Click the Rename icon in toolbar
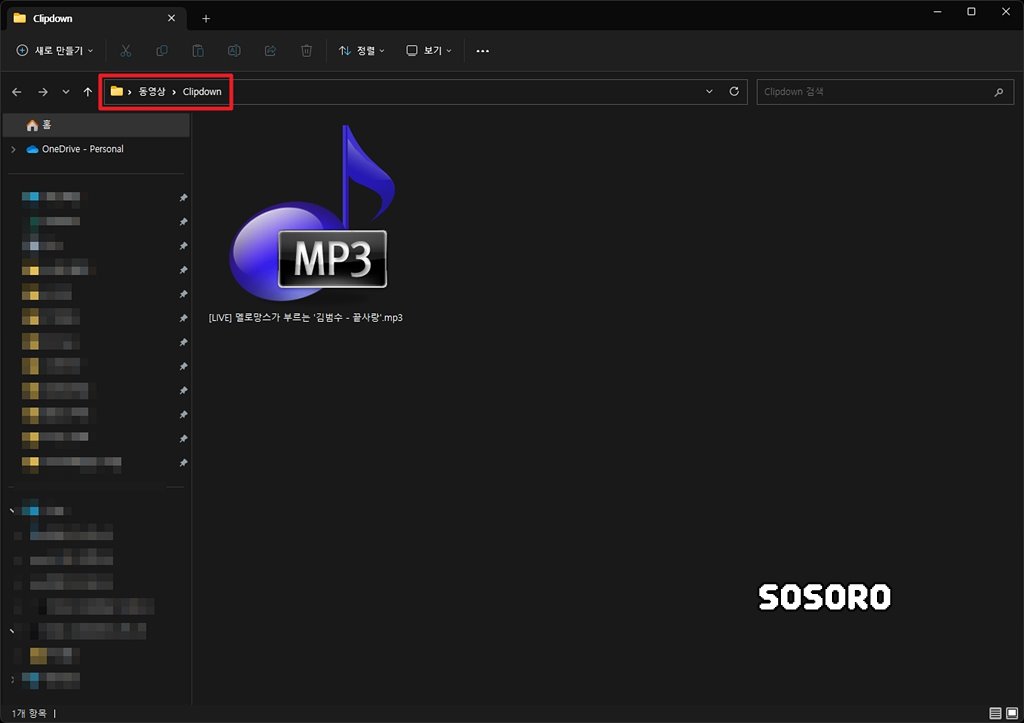 click(x=234, y=50)
